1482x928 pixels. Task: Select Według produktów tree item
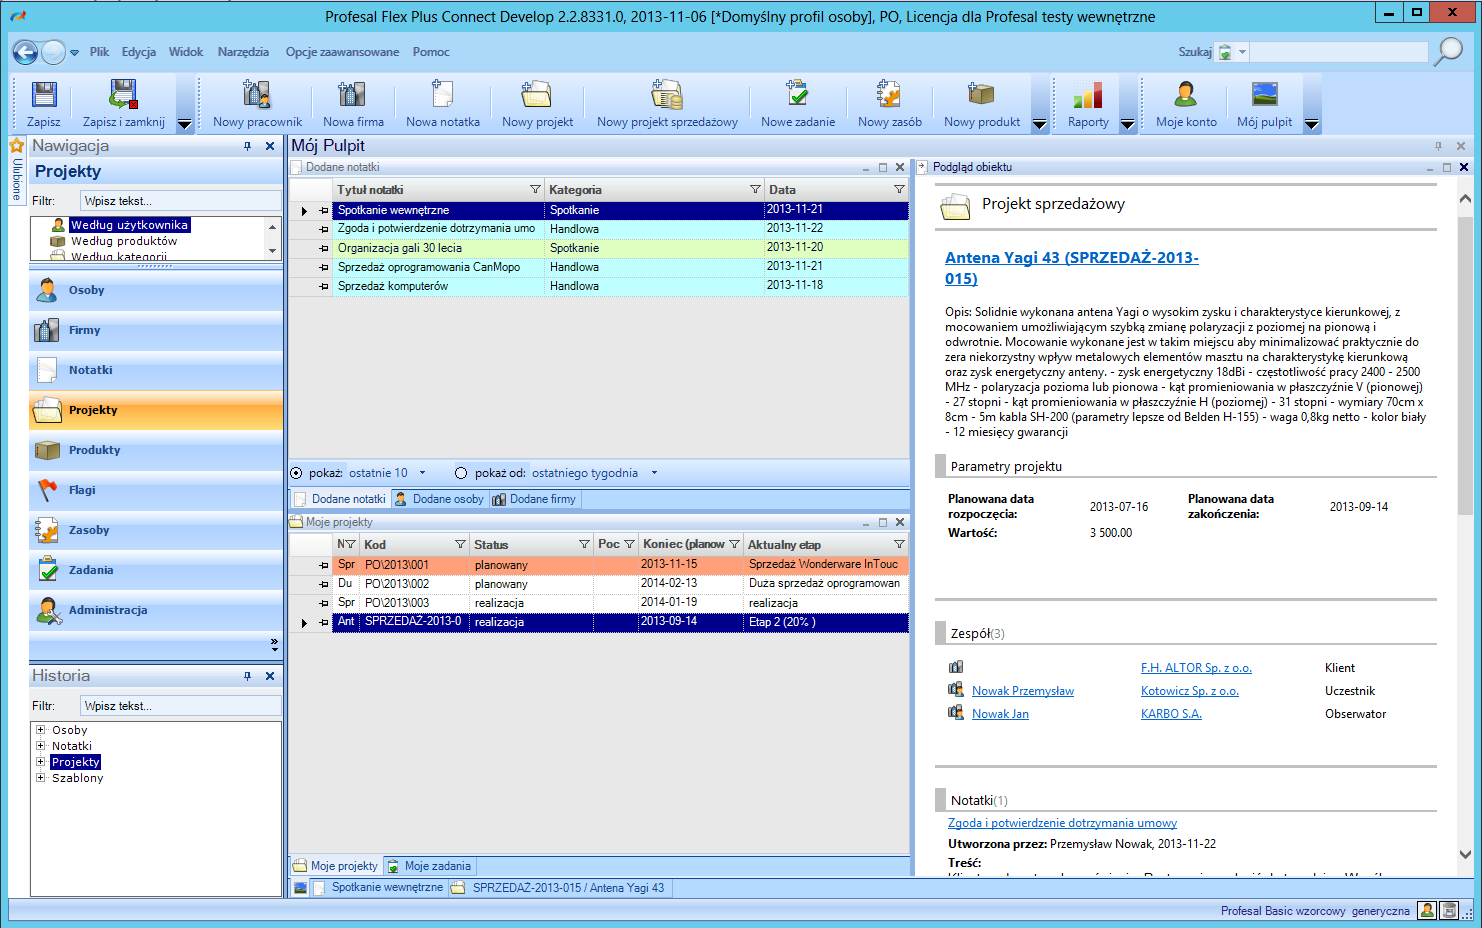point(124,241)
